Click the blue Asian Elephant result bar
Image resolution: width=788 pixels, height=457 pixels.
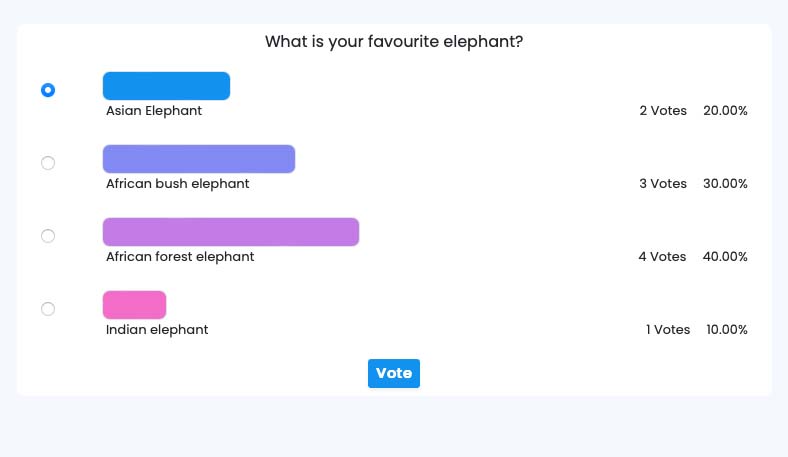166,86
